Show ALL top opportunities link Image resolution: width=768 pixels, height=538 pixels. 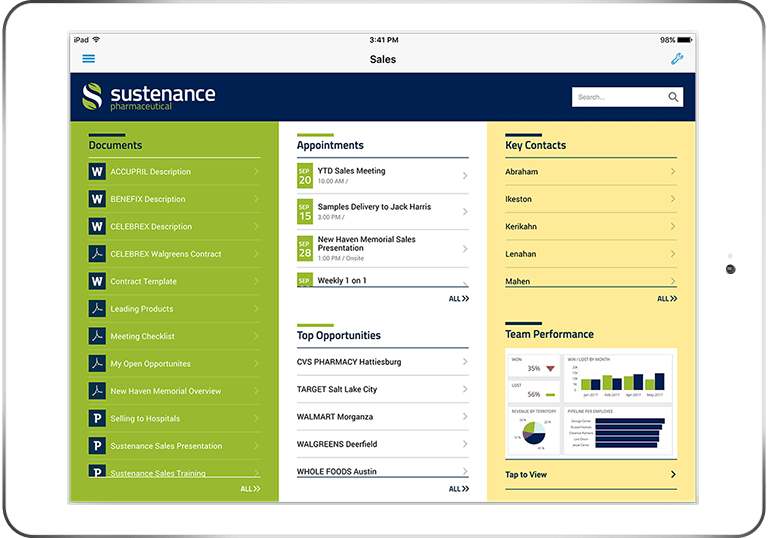point(458,489)
